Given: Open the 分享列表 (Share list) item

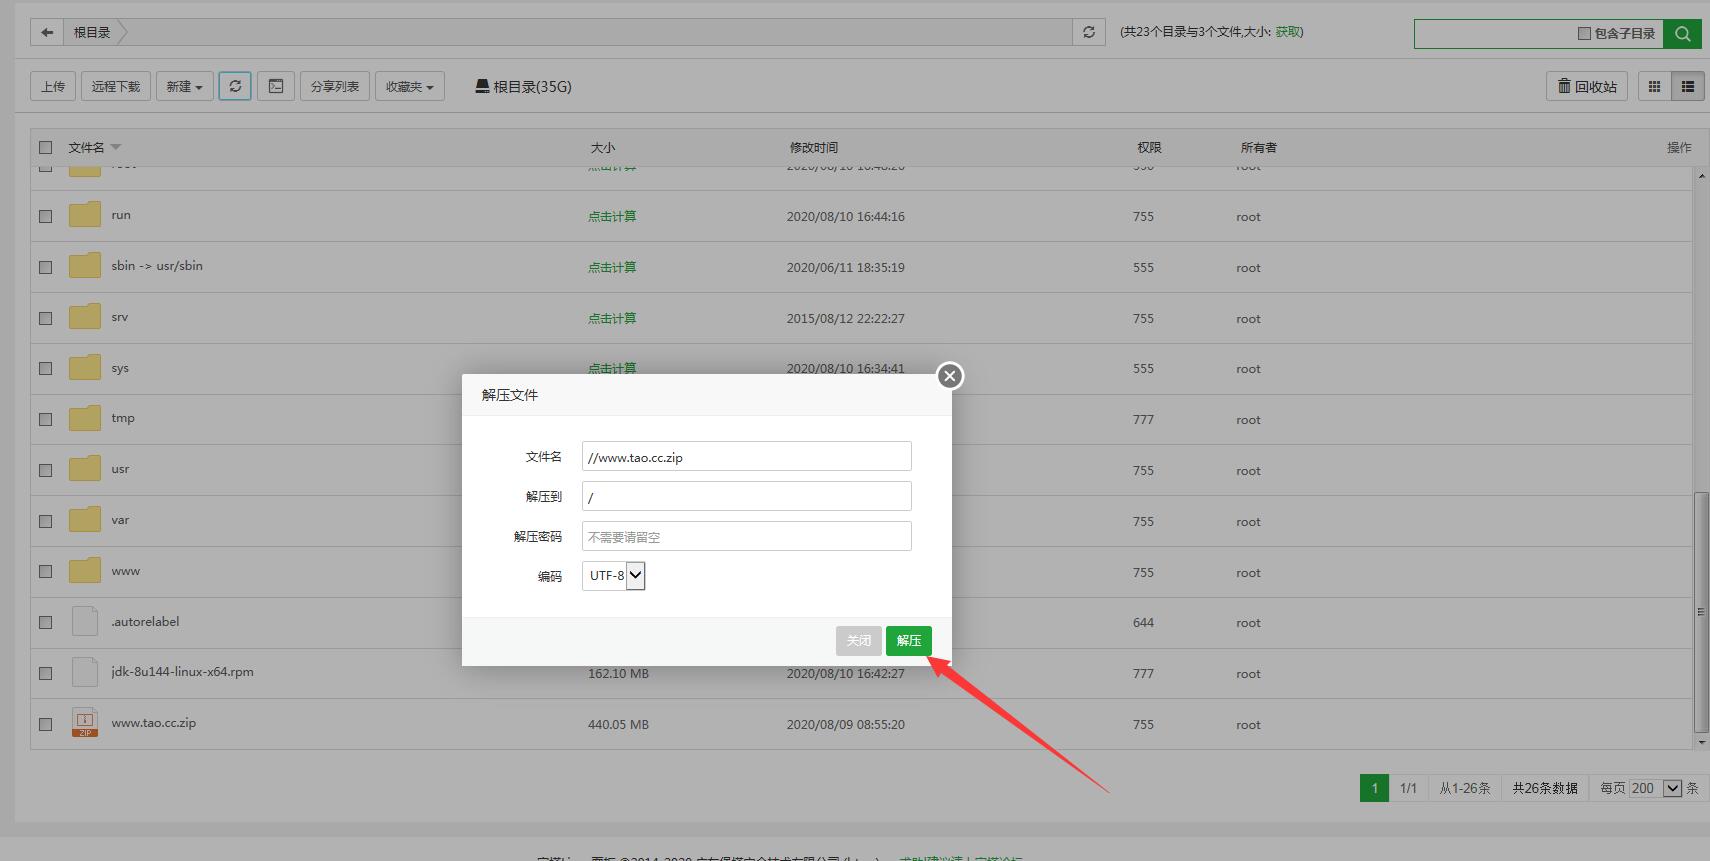Looking at the screenshot, I should pyautogui.click(x=335, y=86).
